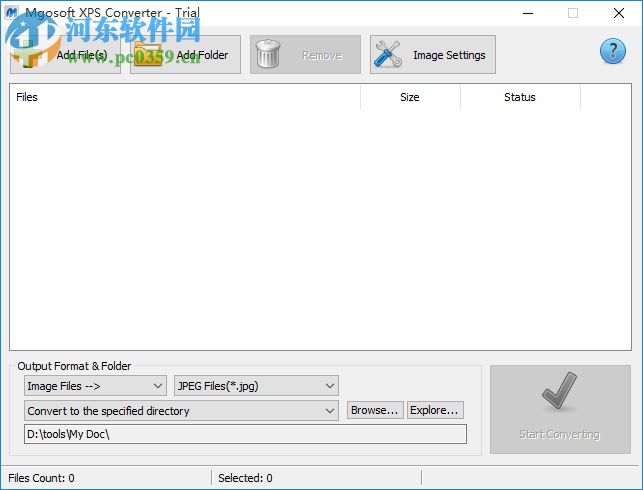Screen dimensions: 643x490
Task: Close the Mgosoft XPS Converter window
Action: coord(619,13)
